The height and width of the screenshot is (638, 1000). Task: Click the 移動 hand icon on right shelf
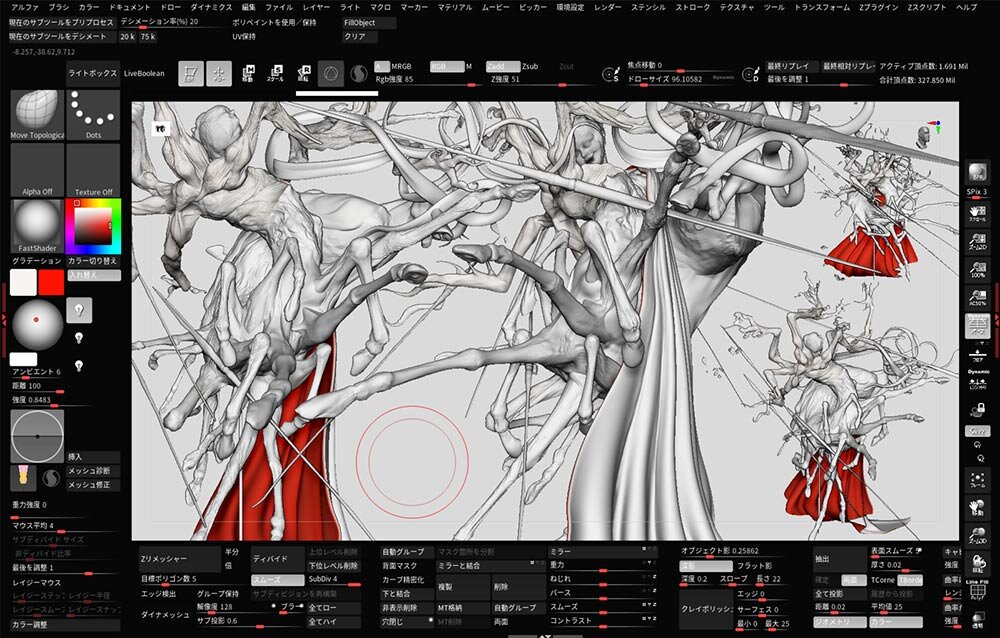click(977, 508)
